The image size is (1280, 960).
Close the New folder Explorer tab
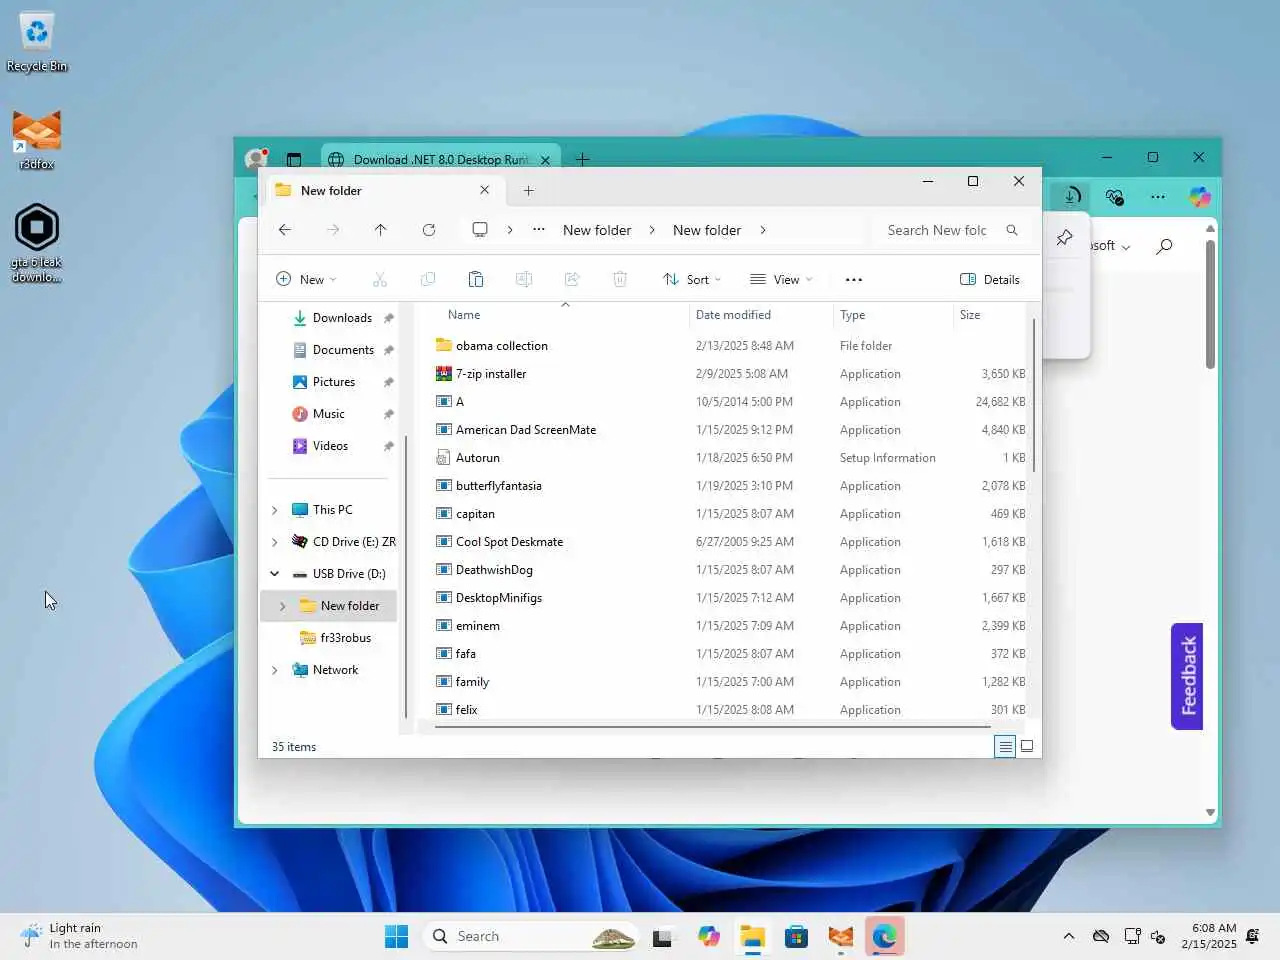click(485, 190)
